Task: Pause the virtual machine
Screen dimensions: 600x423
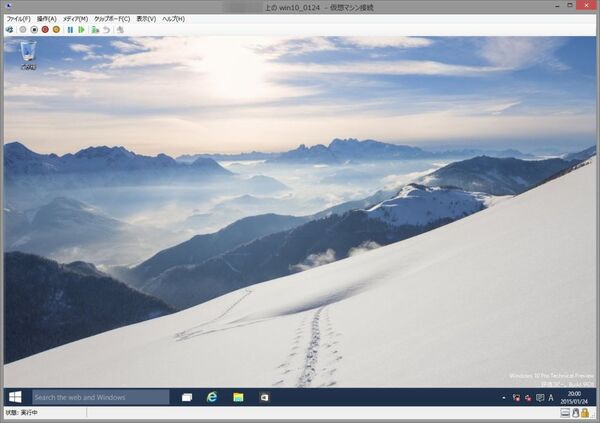Action: coord(70,29)
